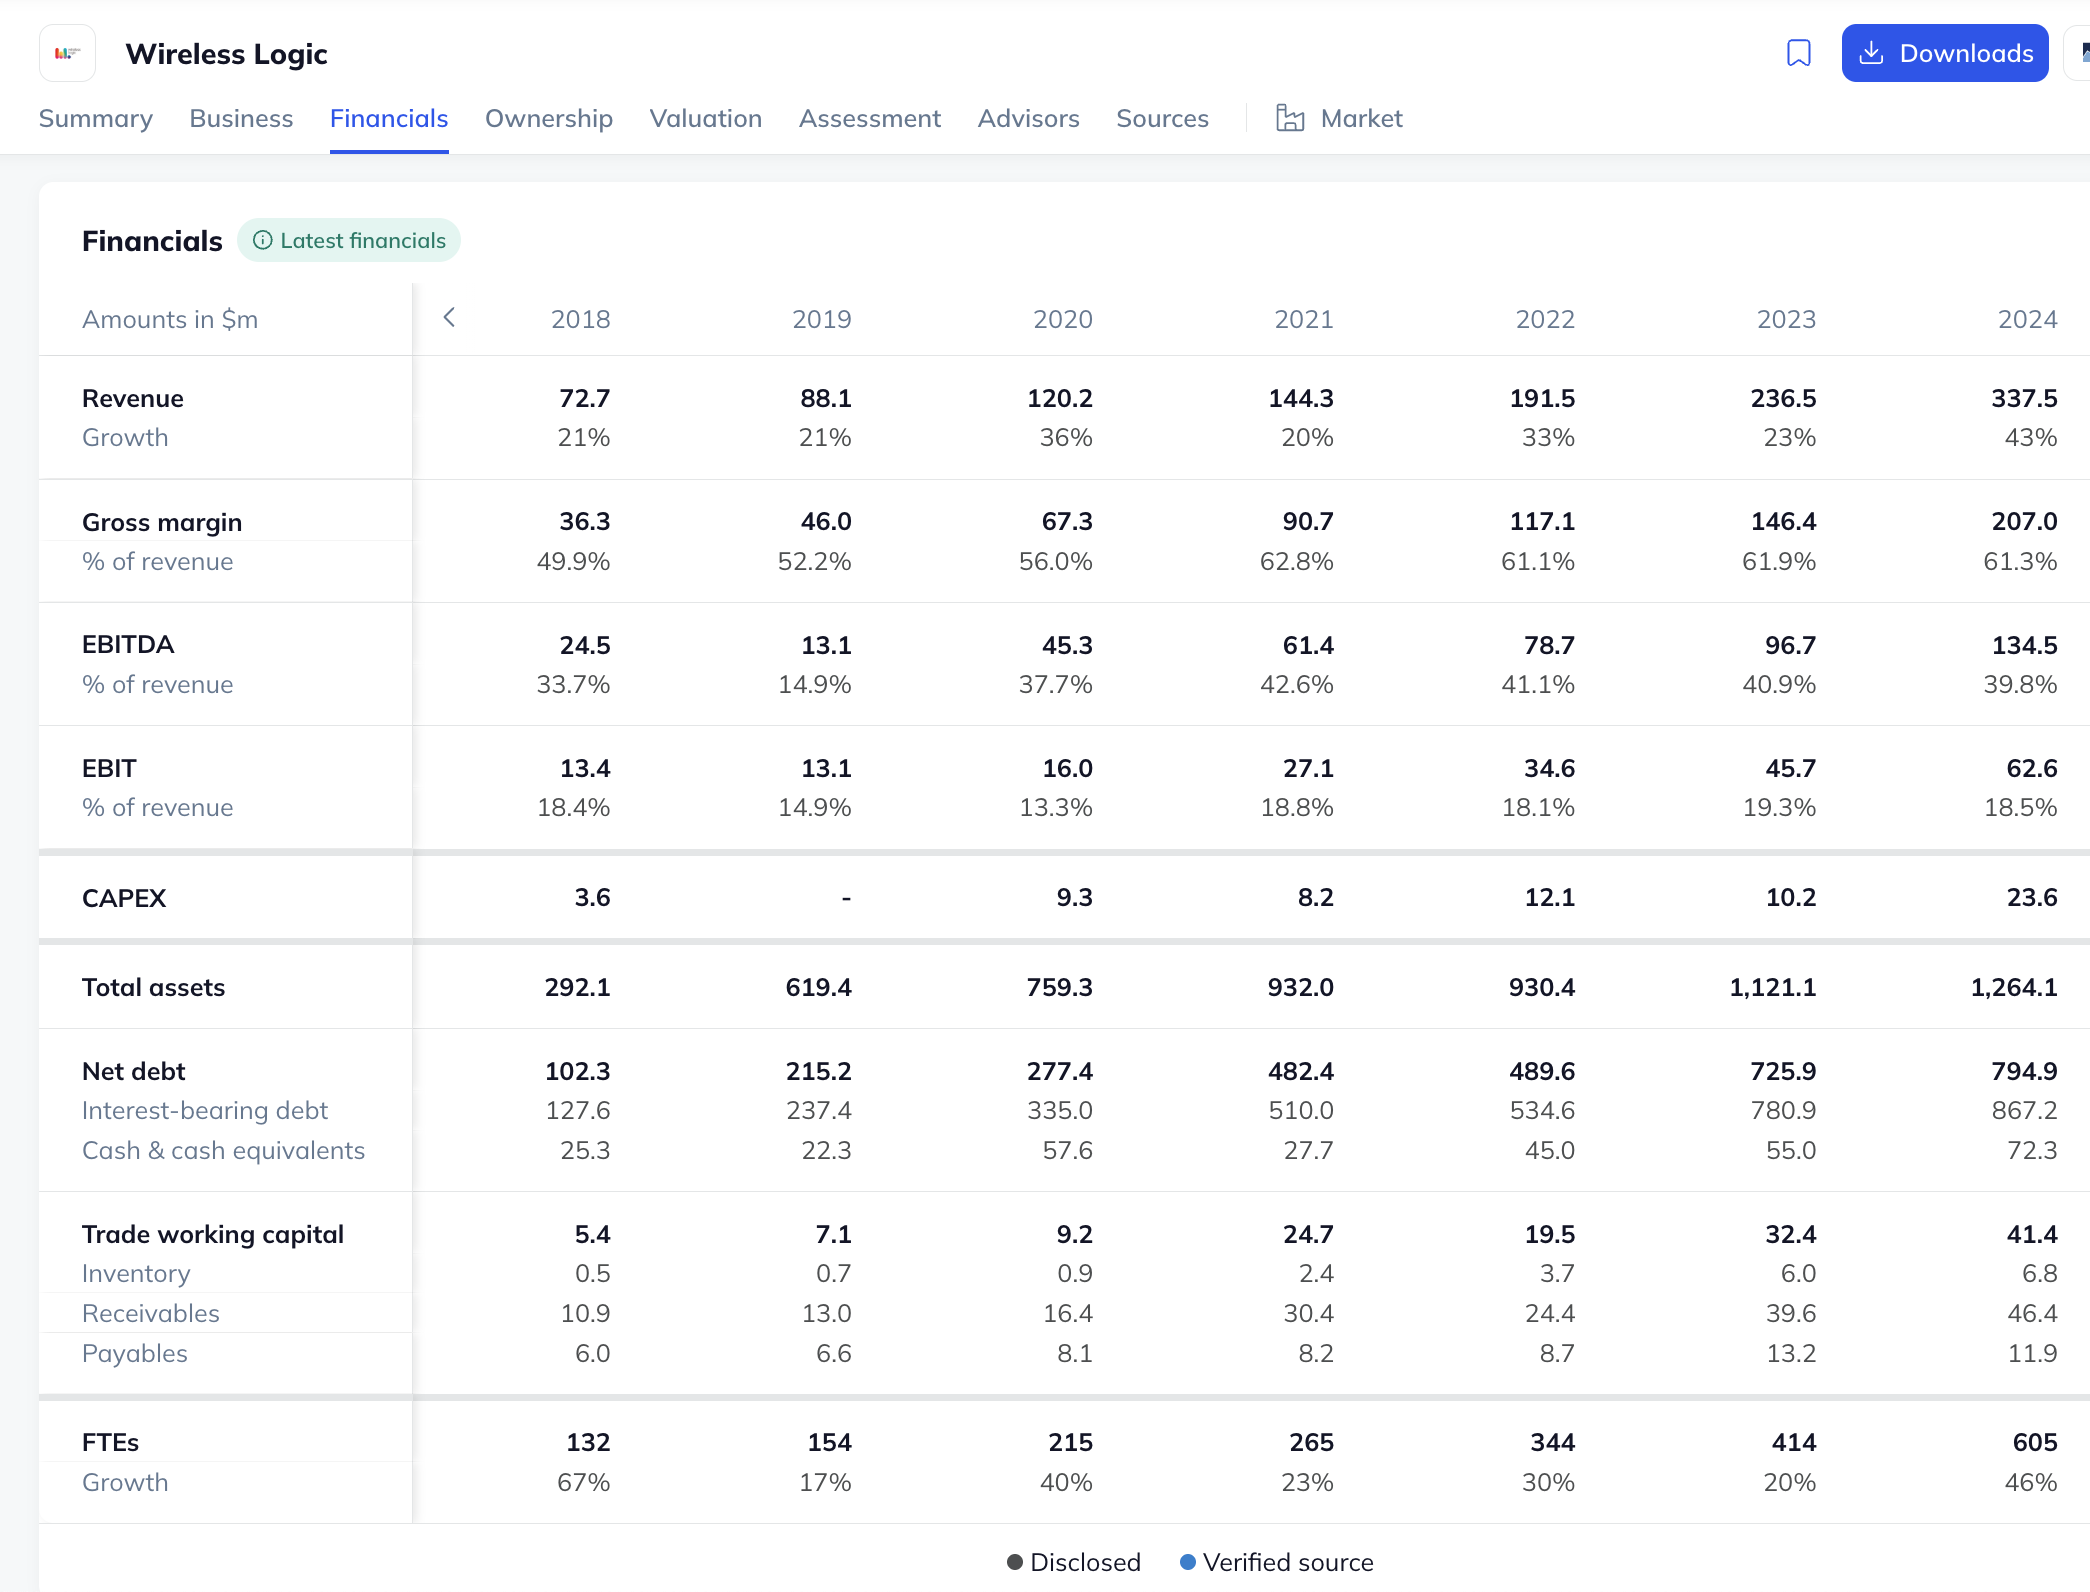
Task: Switch to the Assessment tab
Action: click(870, 119)
